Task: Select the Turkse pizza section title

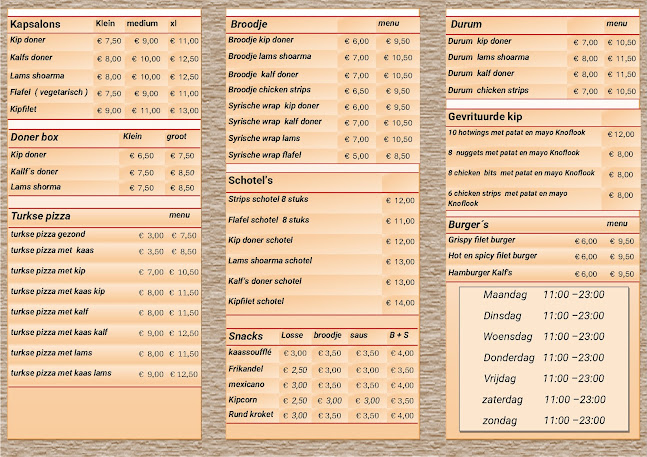Action: click(x=40, y=215)
